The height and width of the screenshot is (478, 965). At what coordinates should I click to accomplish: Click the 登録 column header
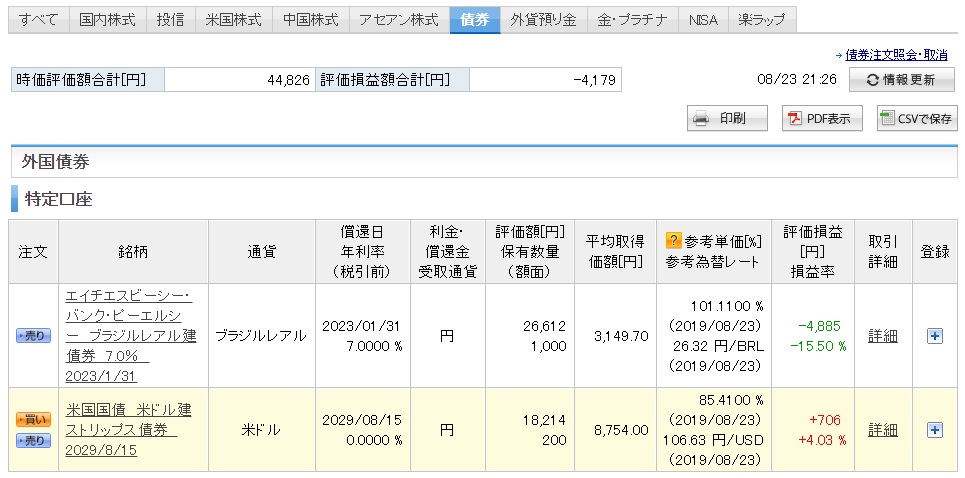click(935, 251)
